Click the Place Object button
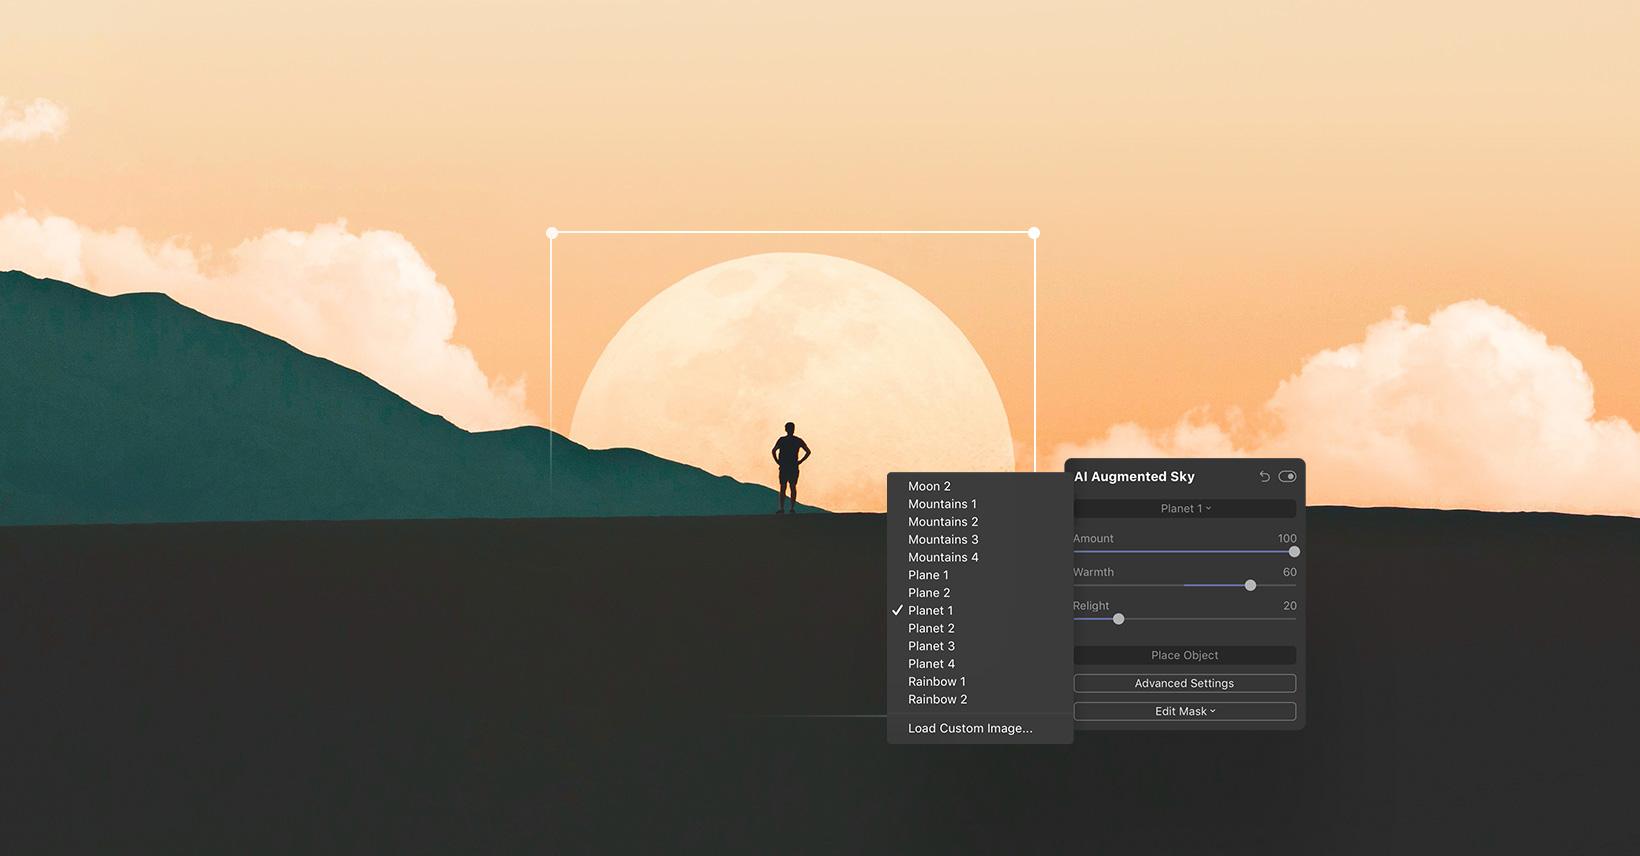 tap(1185, 656)
